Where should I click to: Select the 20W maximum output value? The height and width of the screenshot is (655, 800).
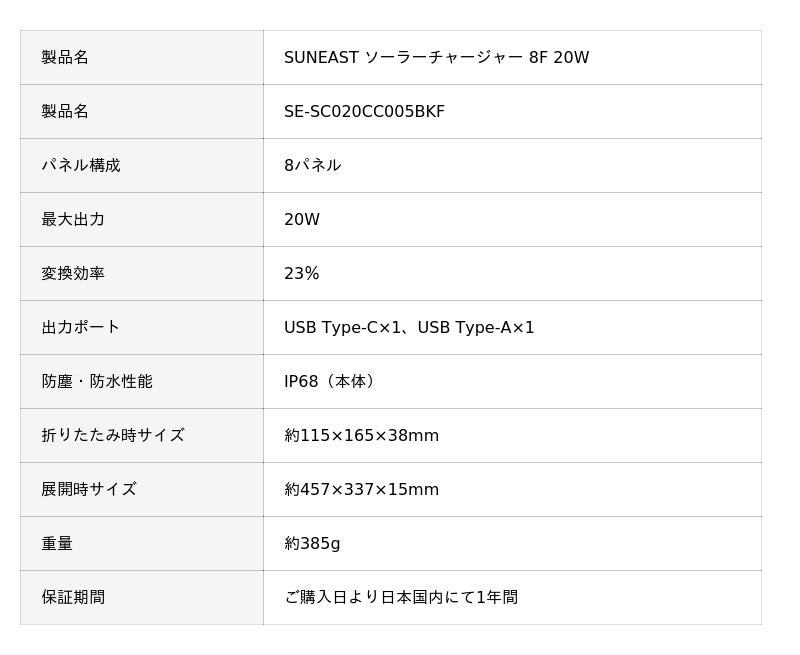(302, 219)
